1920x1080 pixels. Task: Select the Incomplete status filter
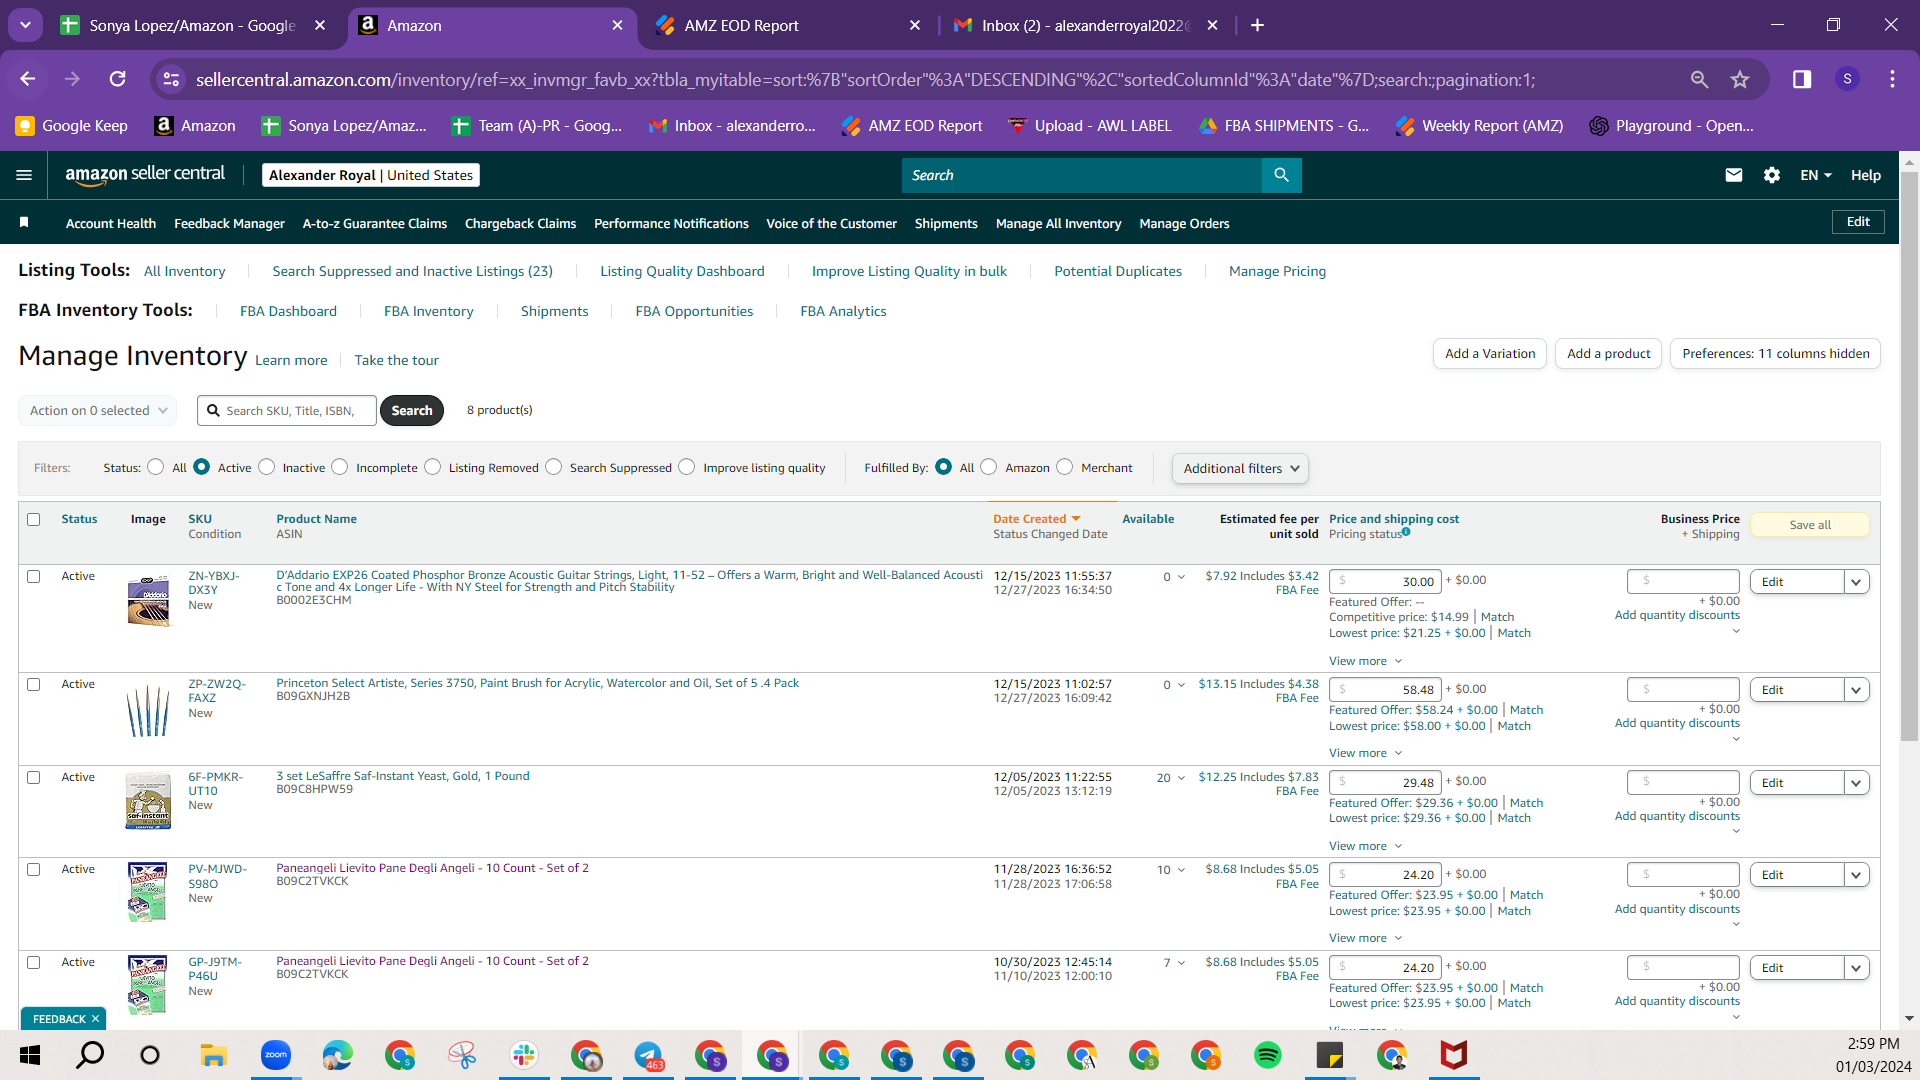tap(340, 467)
